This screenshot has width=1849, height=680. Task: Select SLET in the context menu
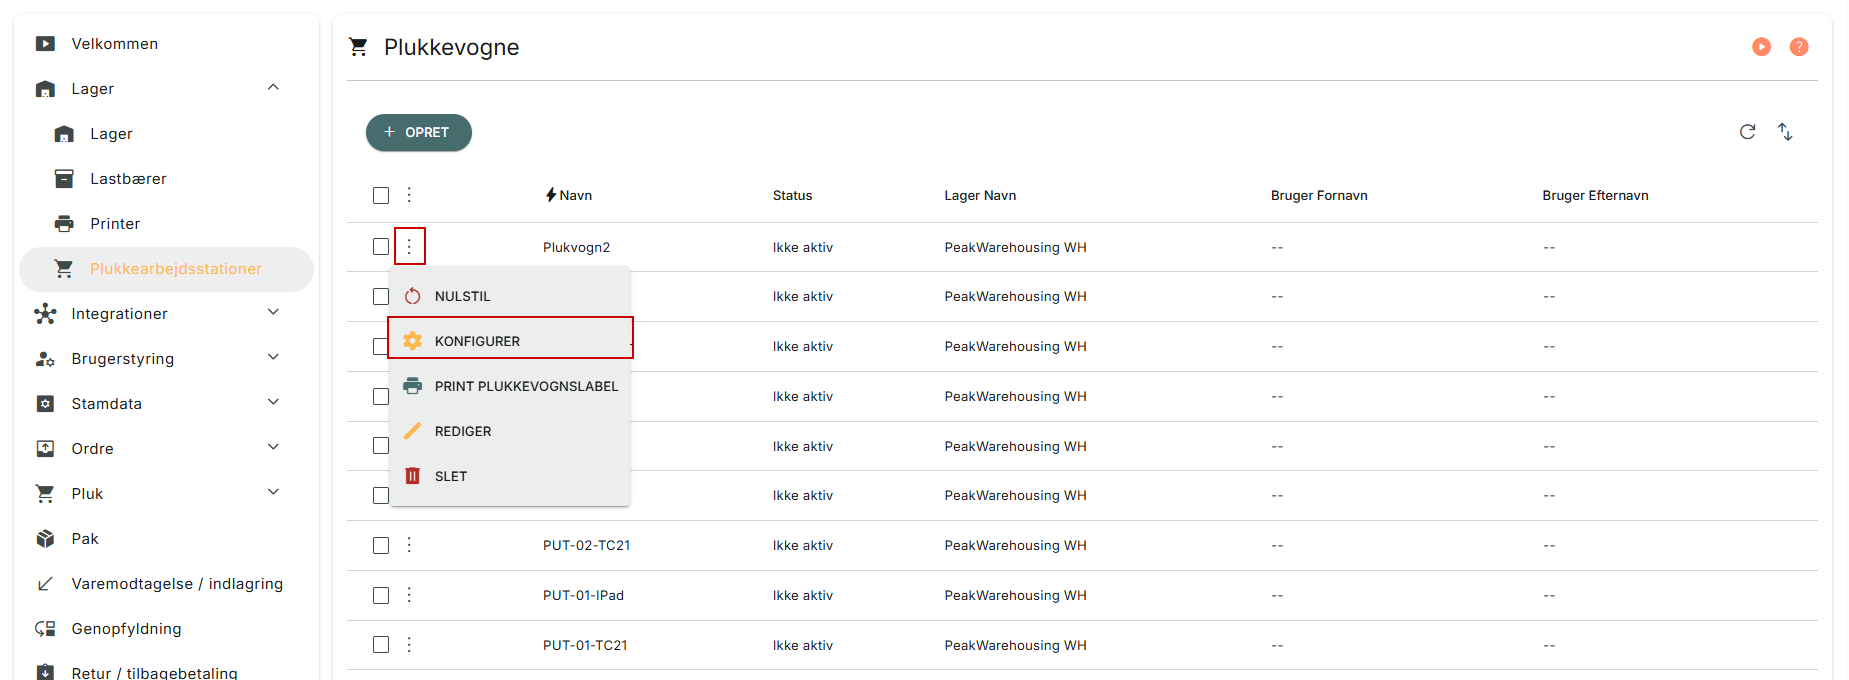[x=450, y=476]
